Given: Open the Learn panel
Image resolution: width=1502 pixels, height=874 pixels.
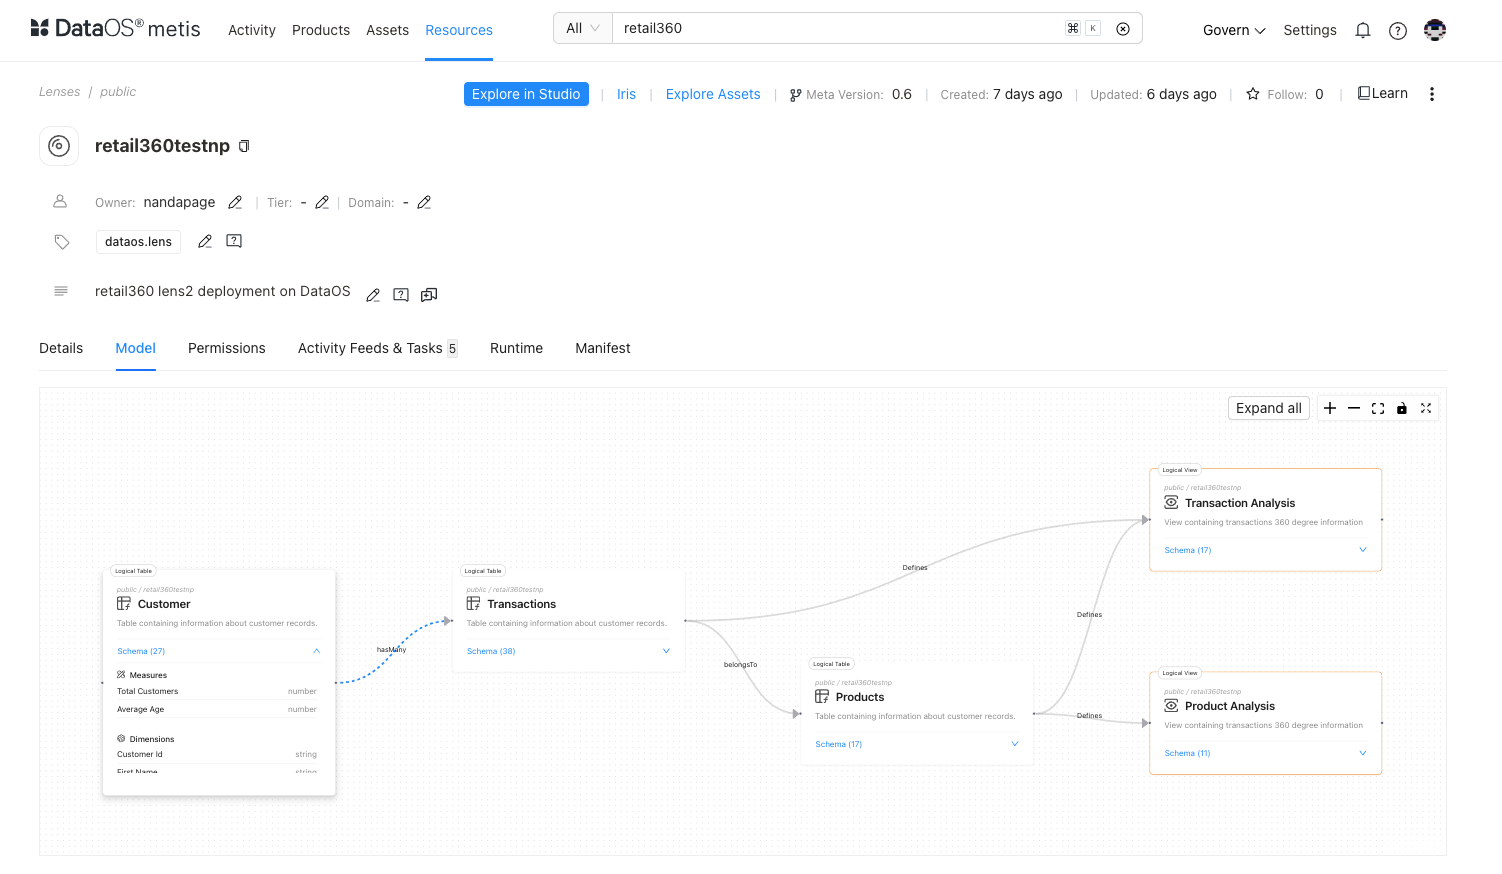Looking at the screenshot, I should [x=1383, y=93].
